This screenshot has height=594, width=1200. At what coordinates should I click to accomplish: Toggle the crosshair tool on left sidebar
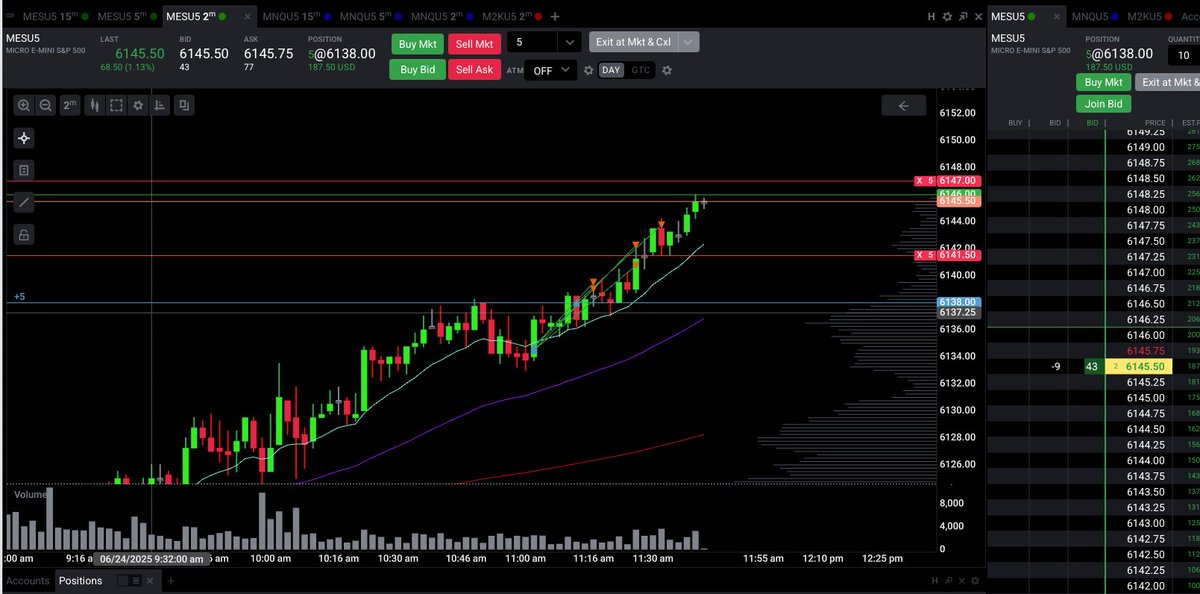pos(24,138)
